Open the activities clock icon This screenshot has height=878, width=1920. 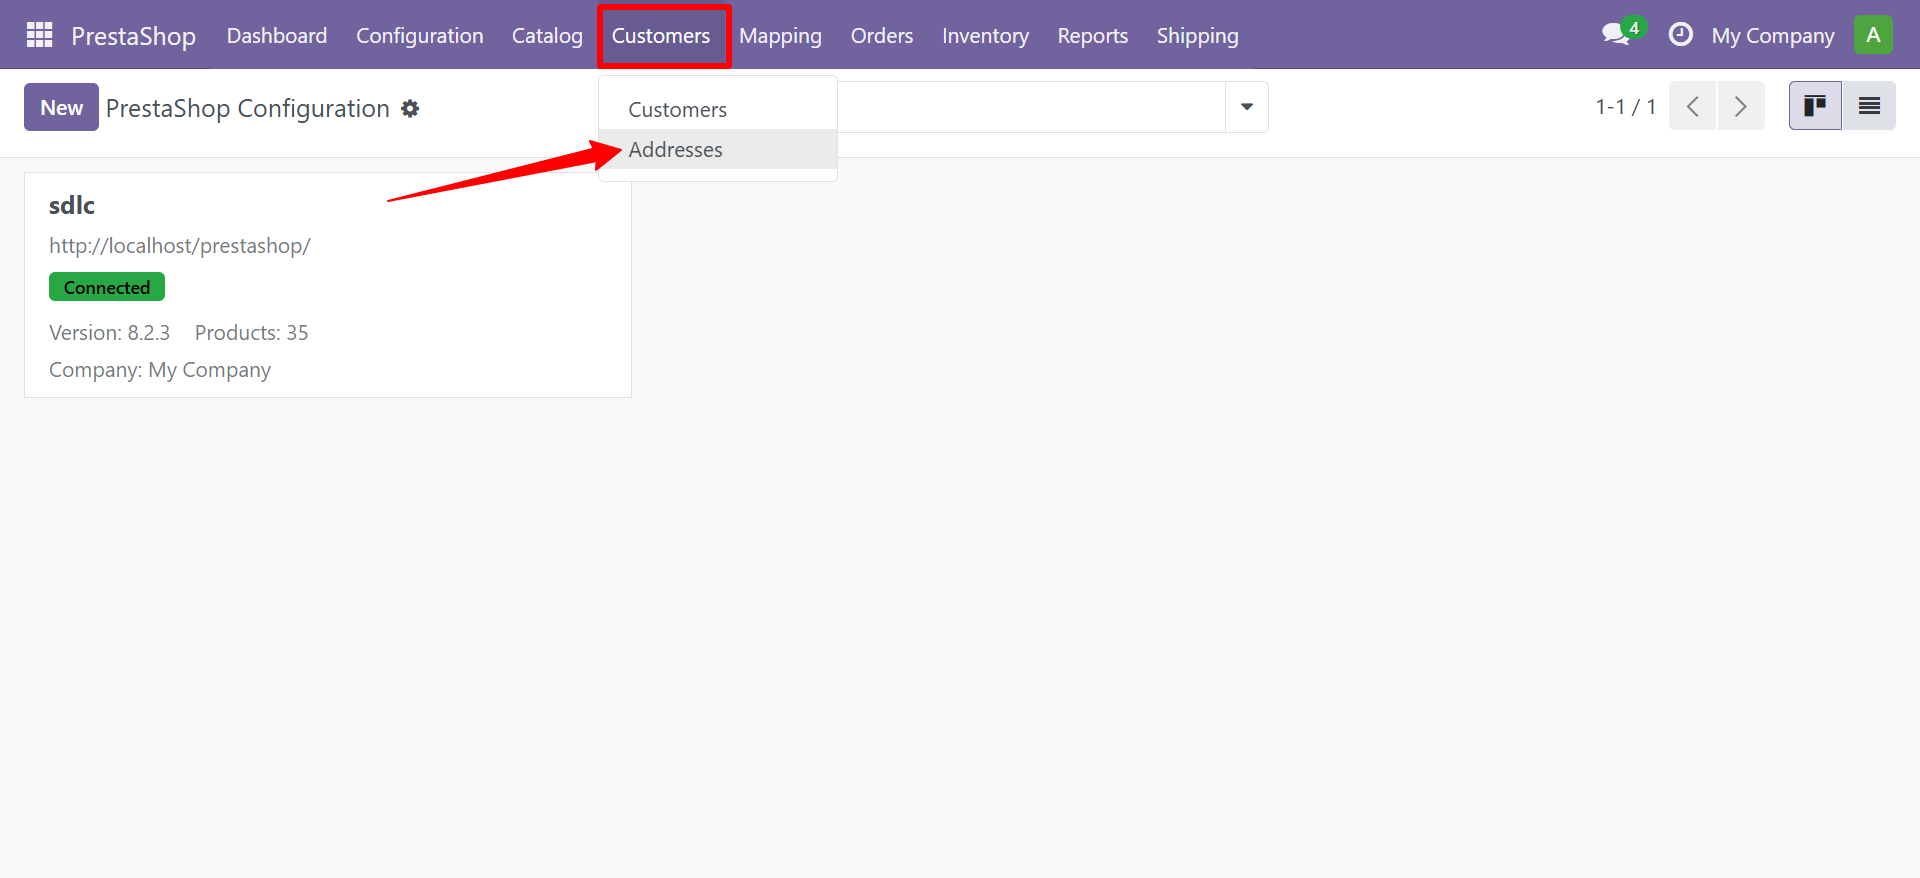tap(1681, 34)
